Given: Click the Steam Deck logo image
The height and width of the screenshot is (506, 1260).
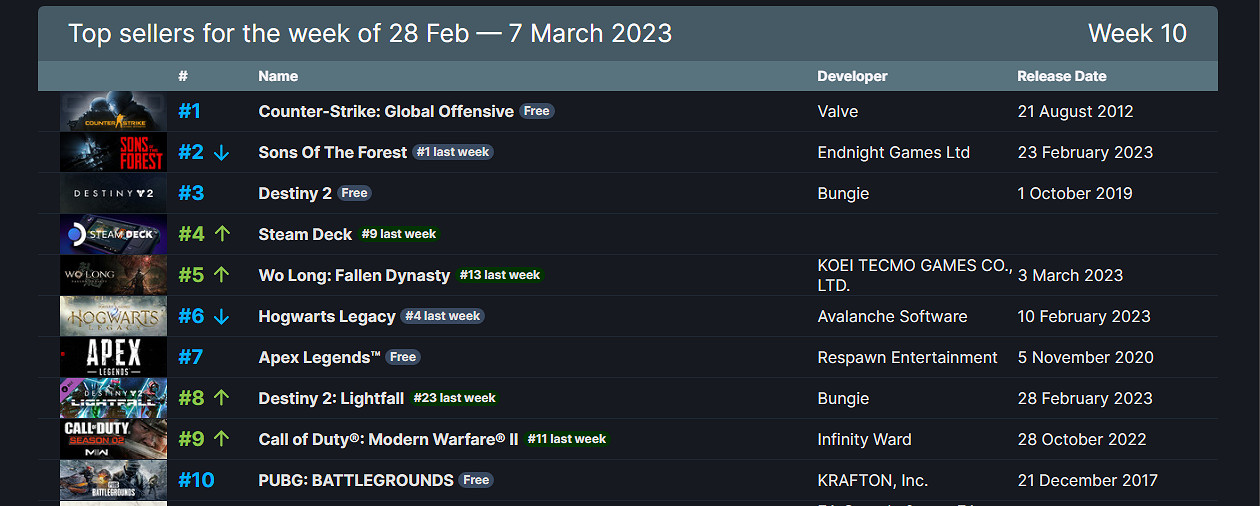Looking at the screenshot, I should [112, 234].
